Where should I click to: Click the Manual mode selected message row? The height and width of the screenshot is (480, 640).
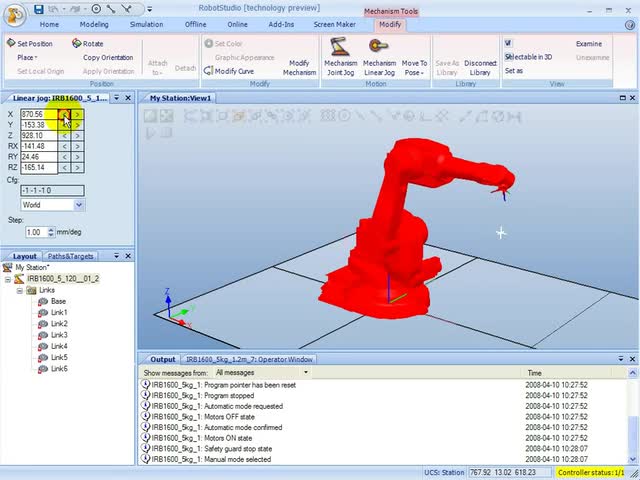[x=383, y=459]
